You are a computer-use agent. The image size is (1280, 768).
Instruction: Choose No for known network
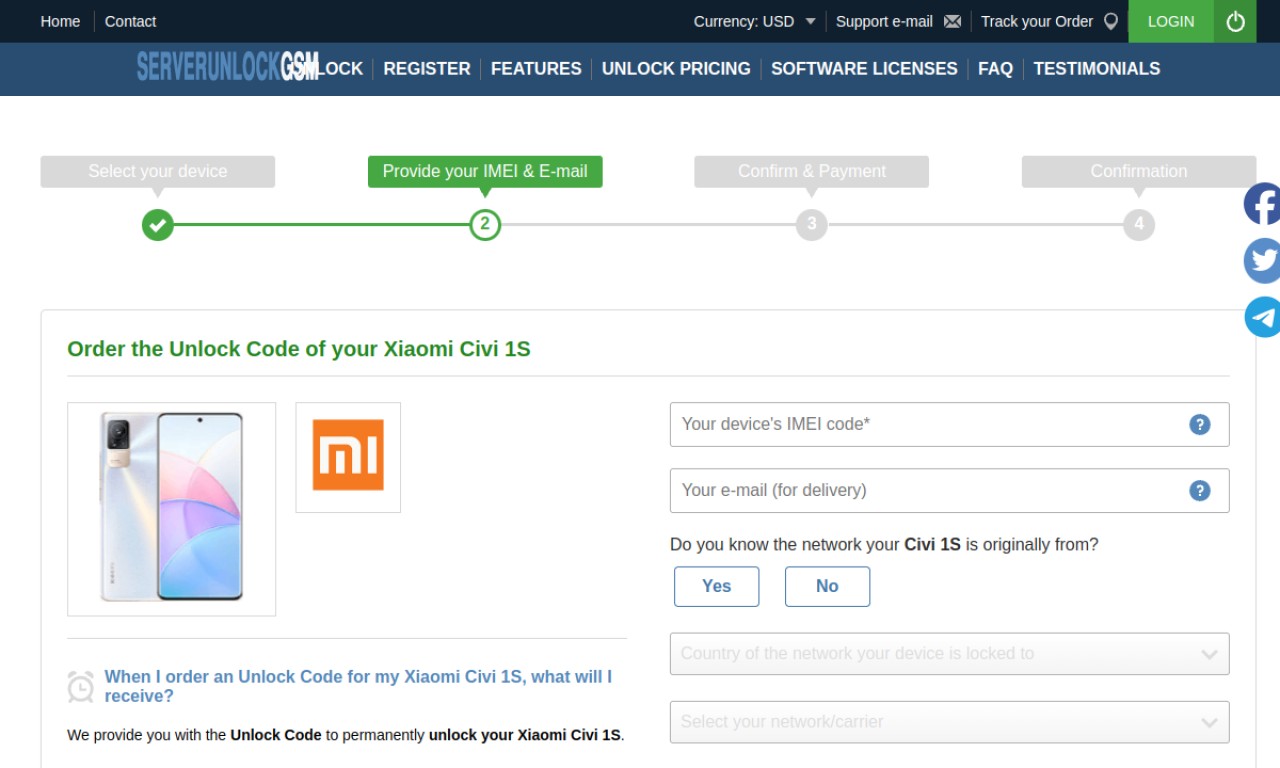pyautogui.click(x=827, y=586)
